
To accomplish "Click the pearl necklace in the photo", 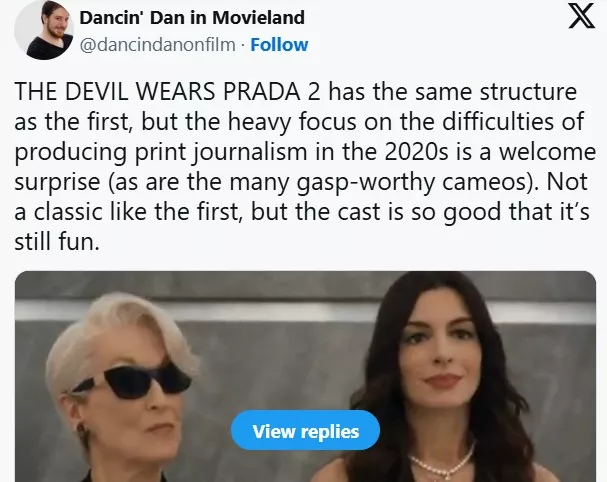I will pos(443,461).
